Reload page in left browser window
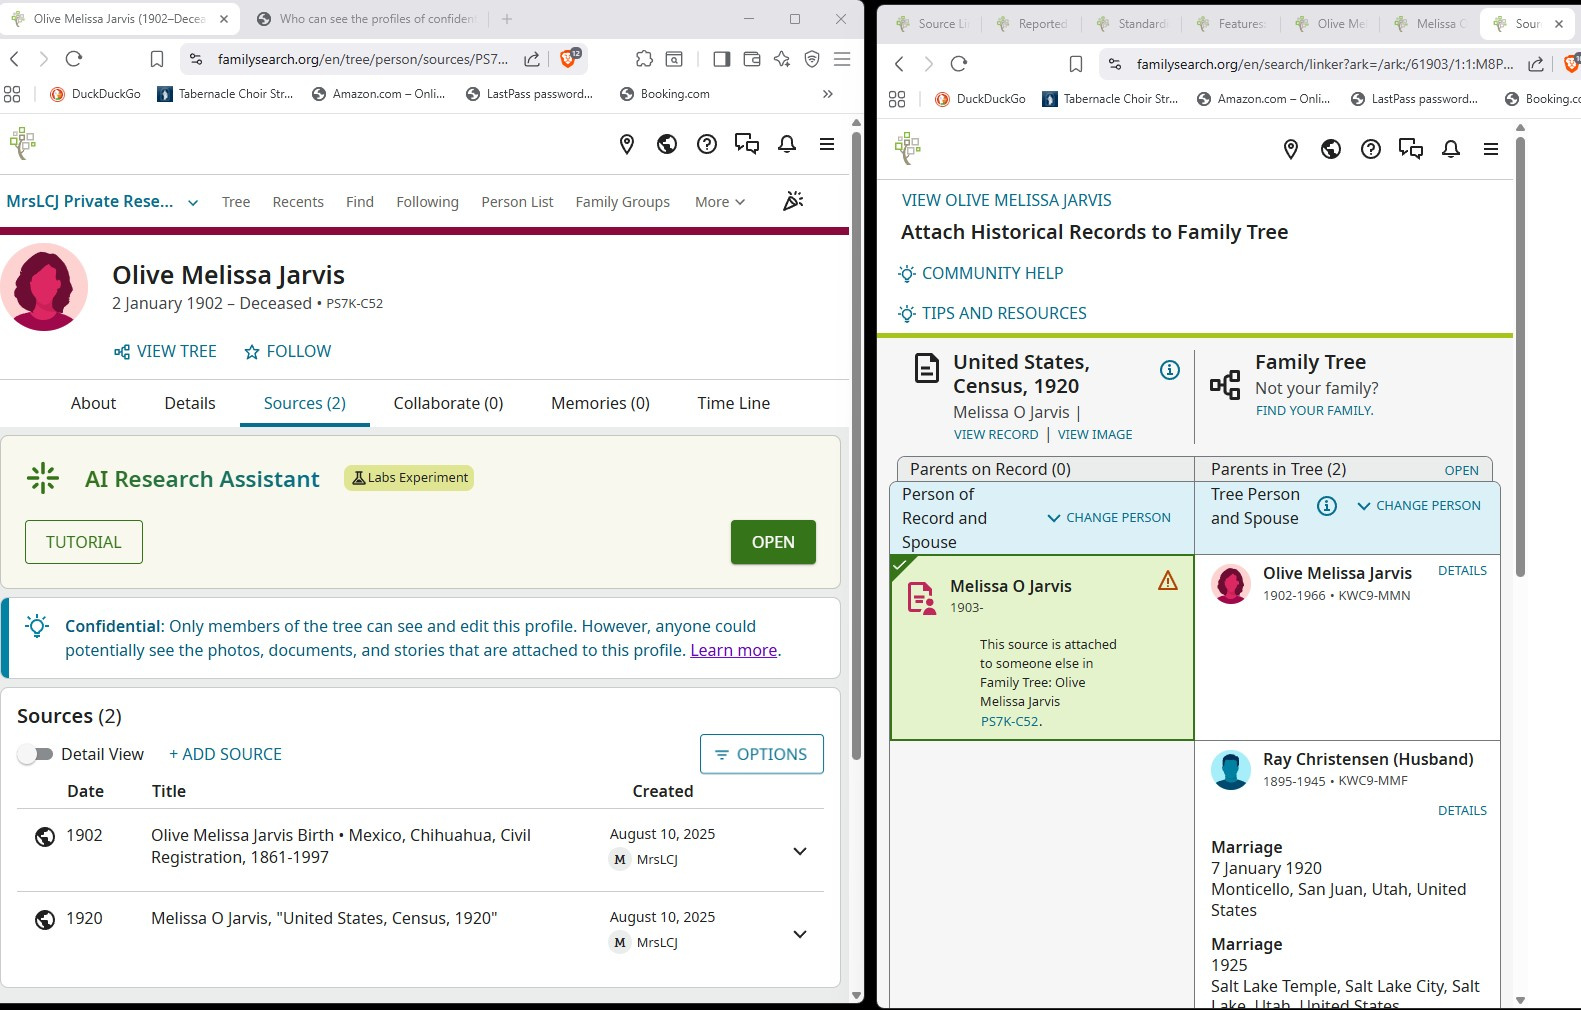 click(x=74, y=59)
